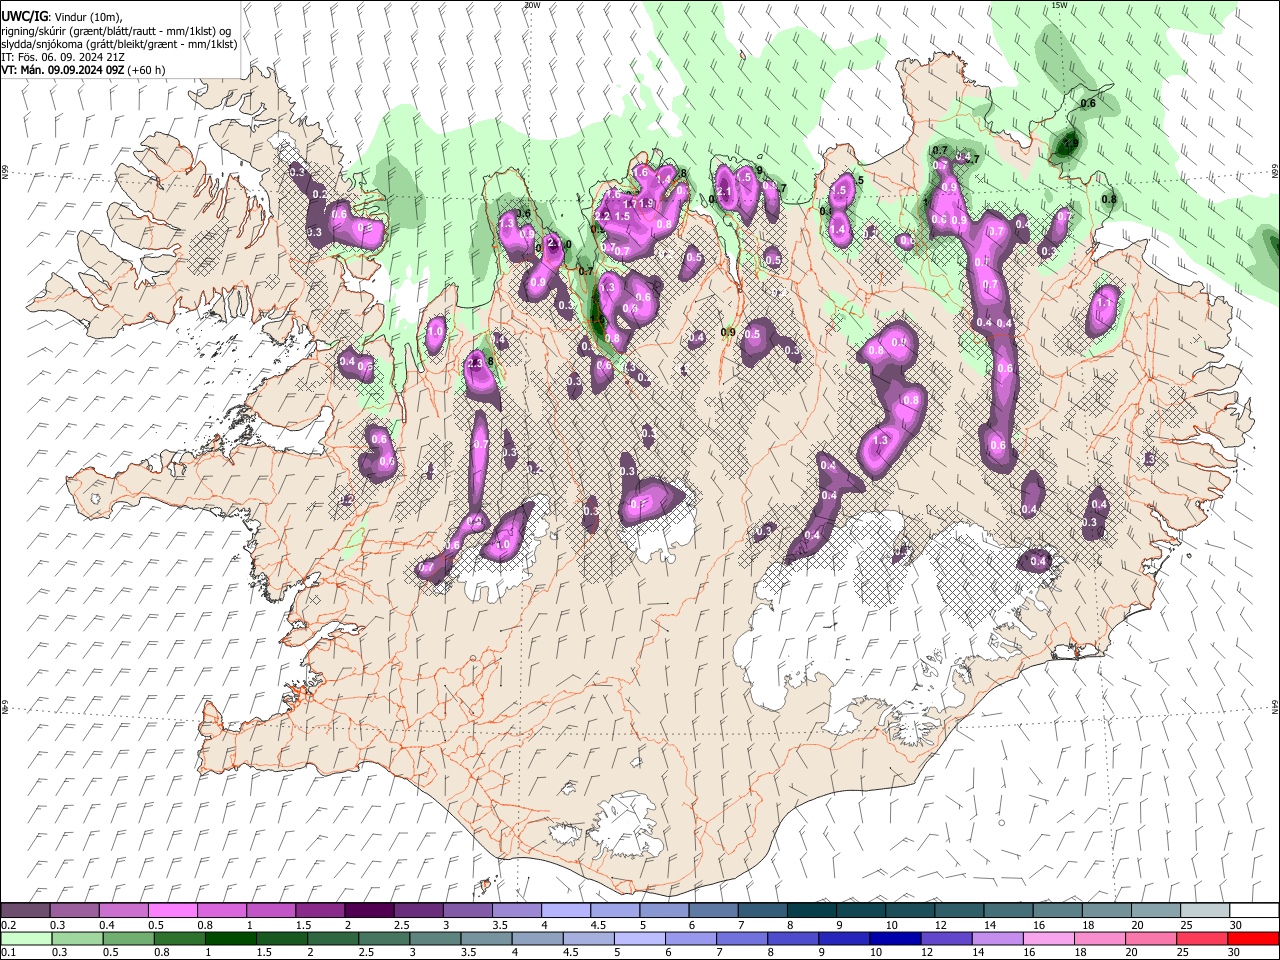The image size is (1280, 960).
Task: Click the 'UWC/IG' title text
Action: (x=23, y=16)
